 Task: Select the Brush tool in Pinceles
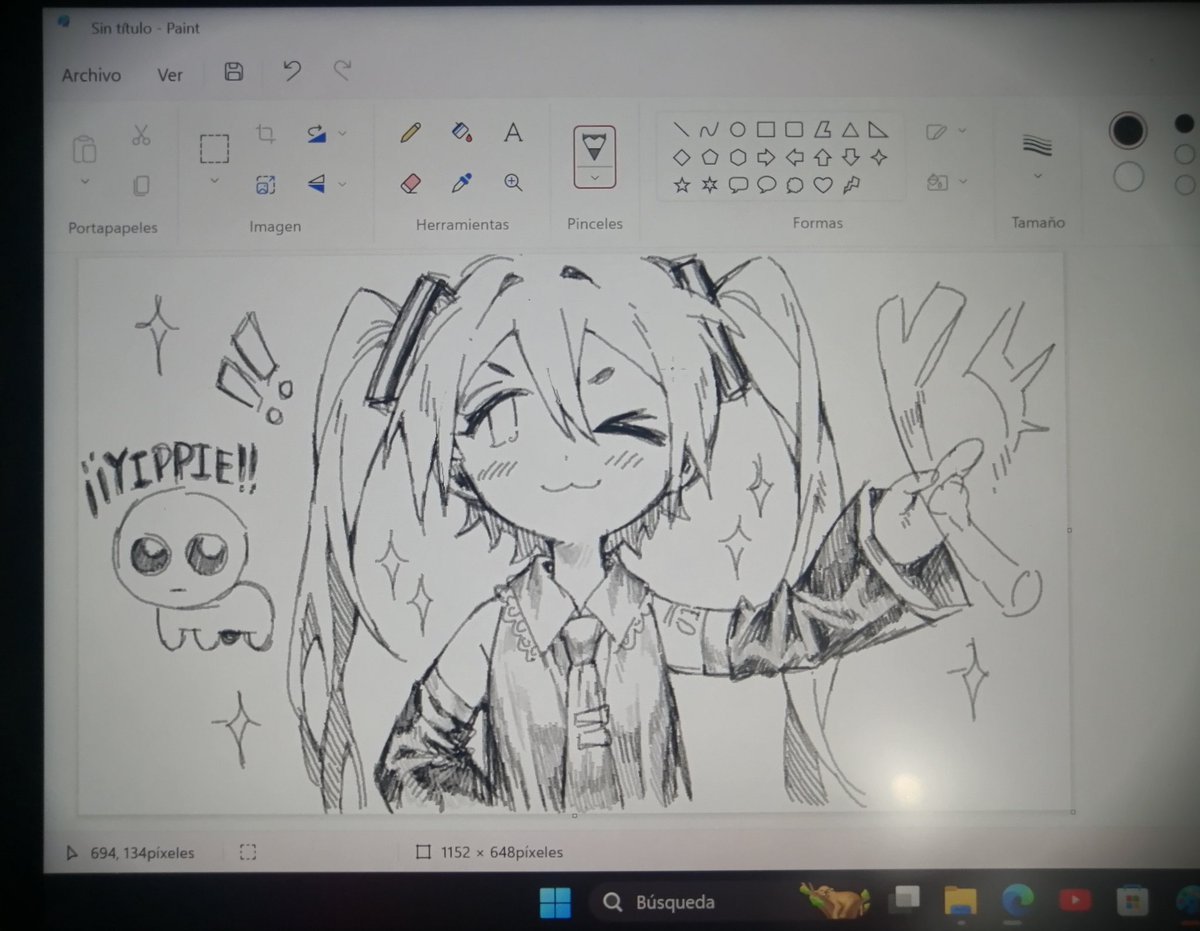point(594,149)
